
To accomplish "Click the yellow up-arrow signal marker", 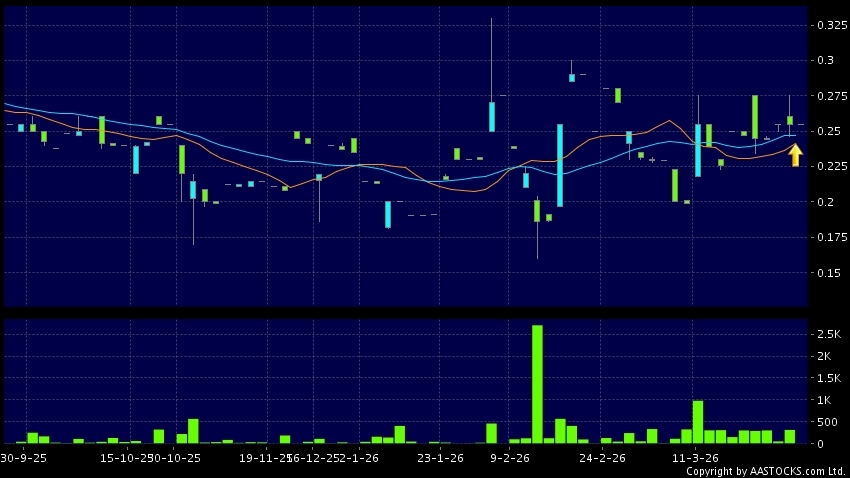I will pyautogui.click(x=795, y=155).
